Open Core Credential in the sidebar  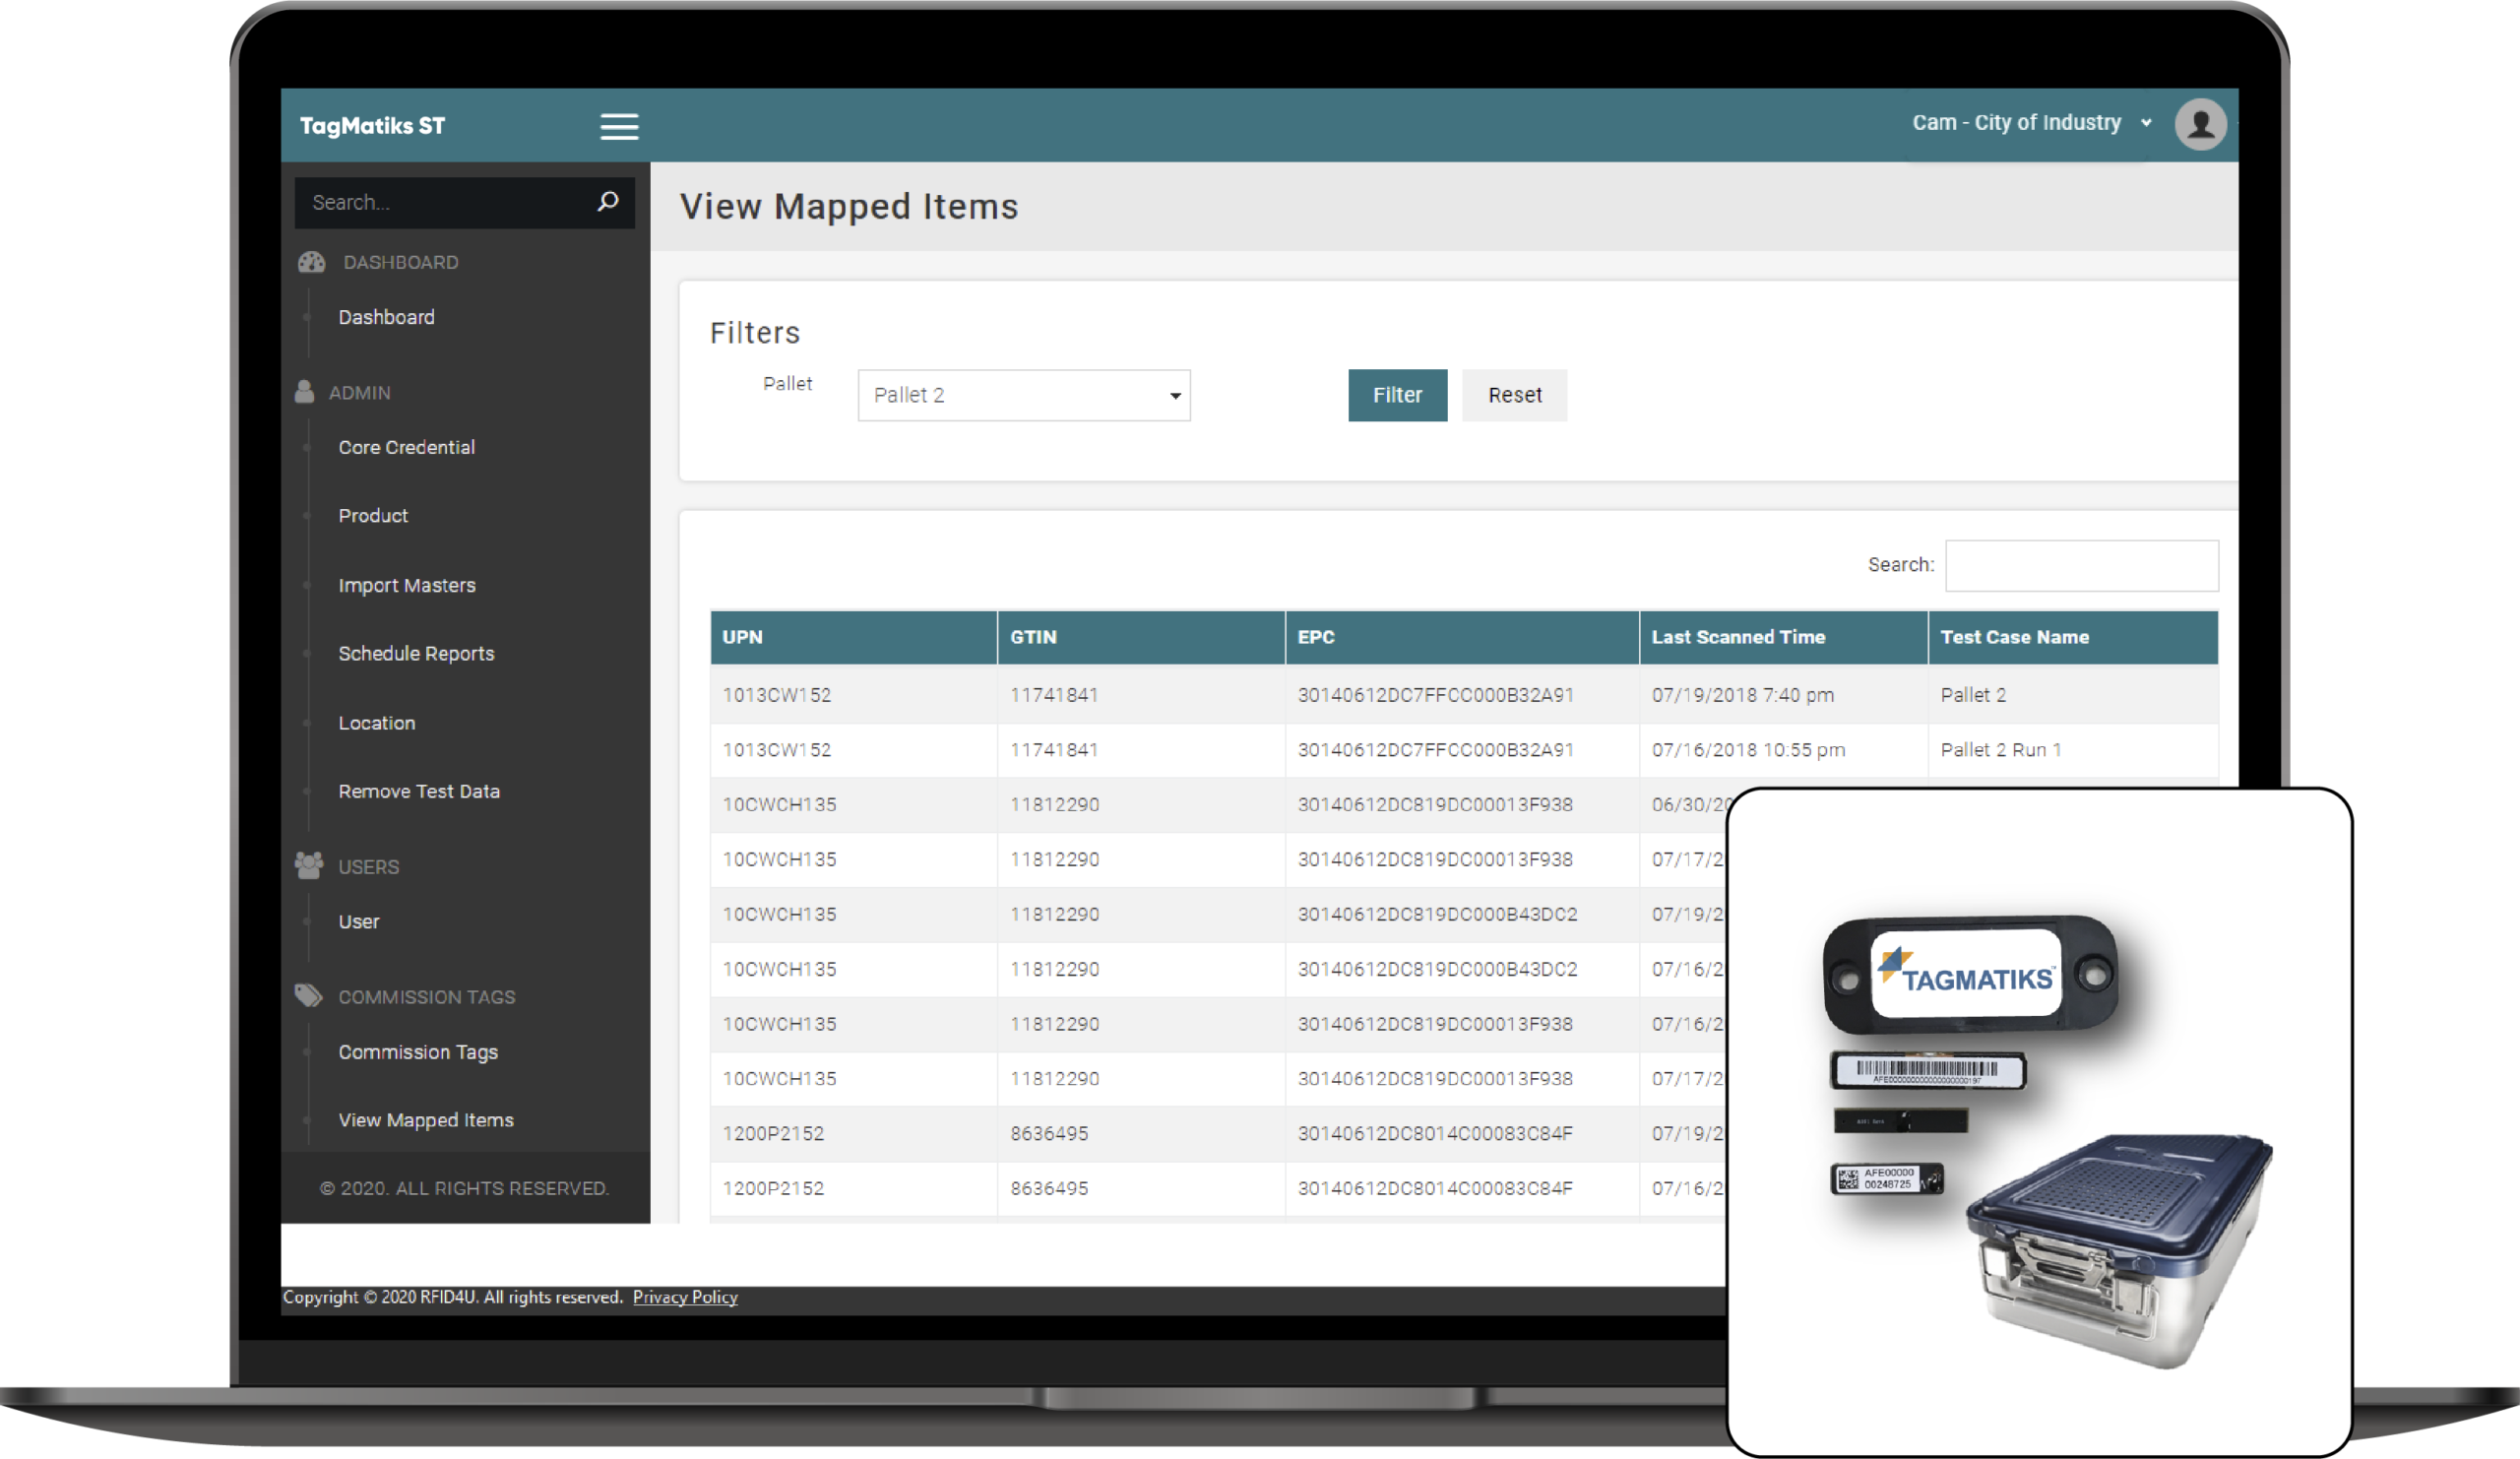[406, 447]
